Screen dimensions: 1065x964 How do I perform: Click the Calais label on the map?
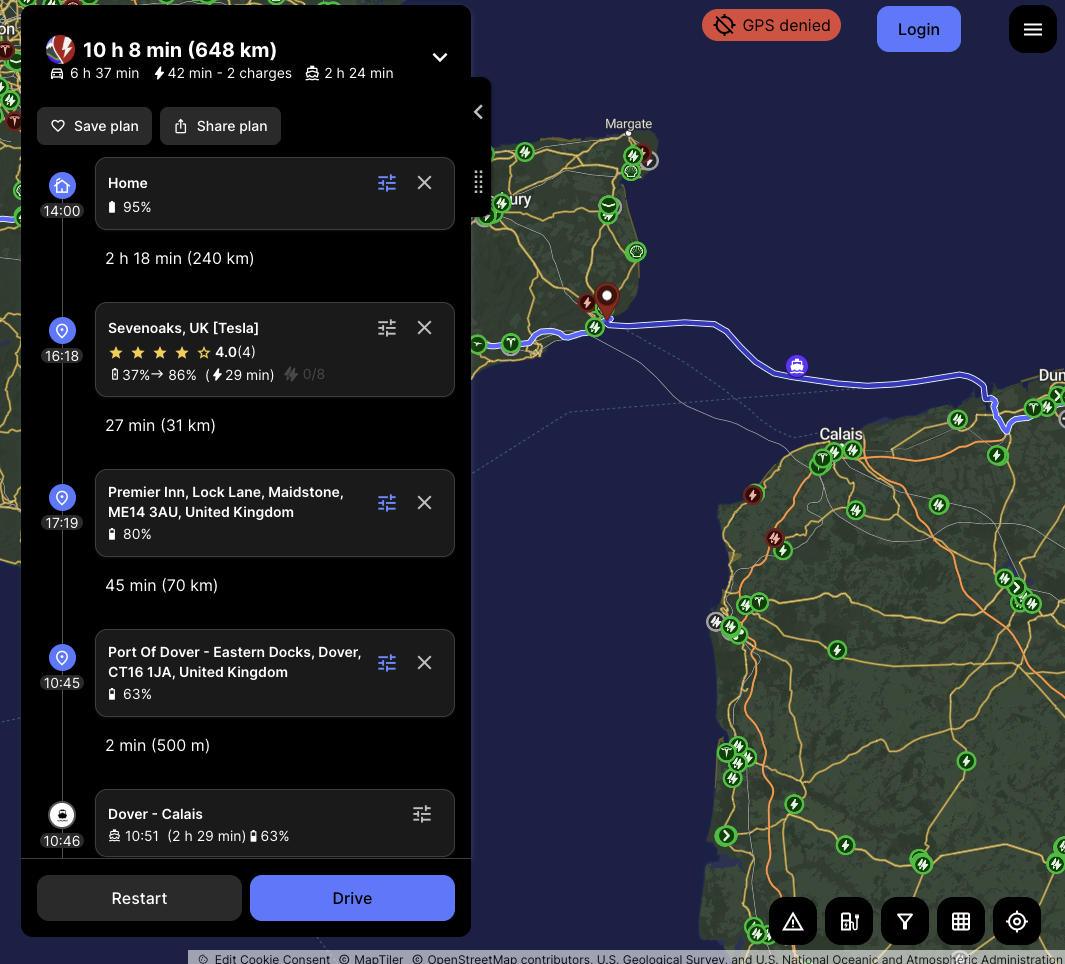(841, 433)
